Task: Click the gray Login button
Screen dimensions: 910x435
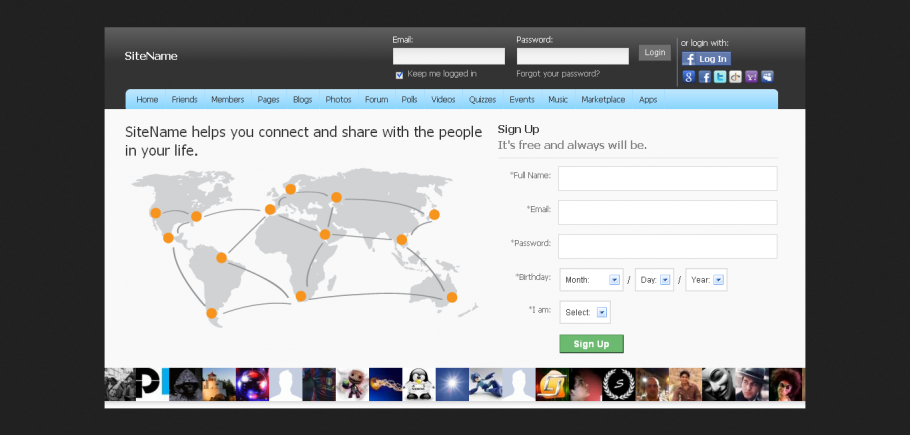Action: point(655,53)
